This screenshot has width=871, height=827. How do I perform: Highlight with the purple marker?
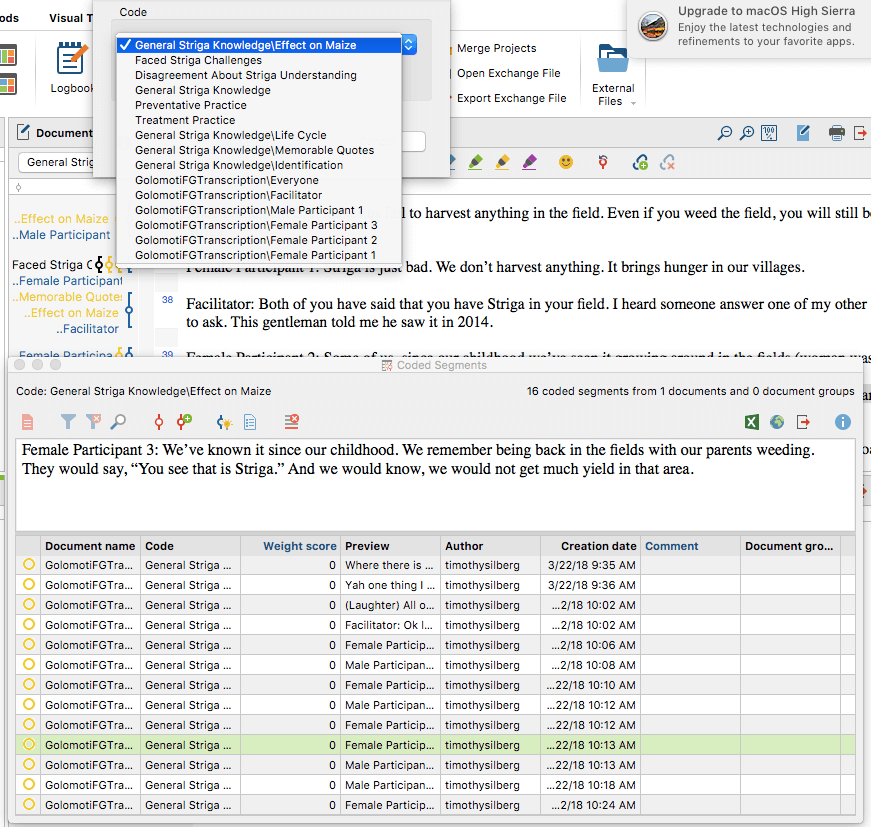pyautogui.click(x=529, y=162)
